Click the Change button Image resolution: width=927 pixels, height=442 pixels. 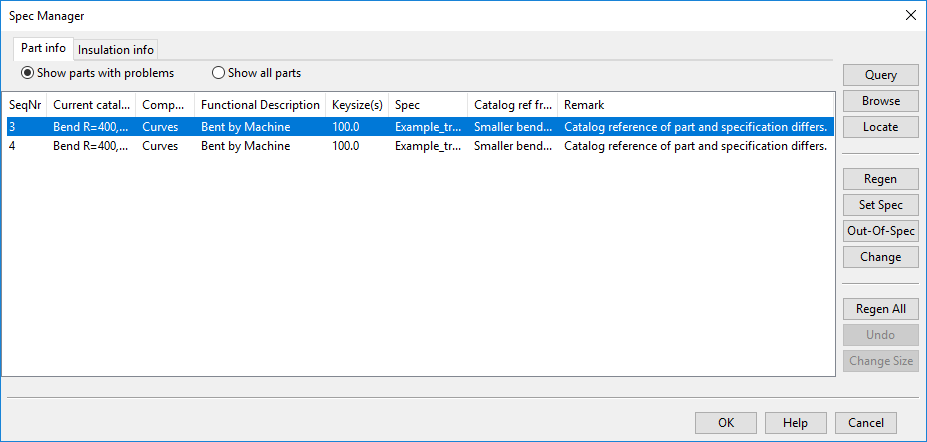pyautogui.click(x=880, y=257)
